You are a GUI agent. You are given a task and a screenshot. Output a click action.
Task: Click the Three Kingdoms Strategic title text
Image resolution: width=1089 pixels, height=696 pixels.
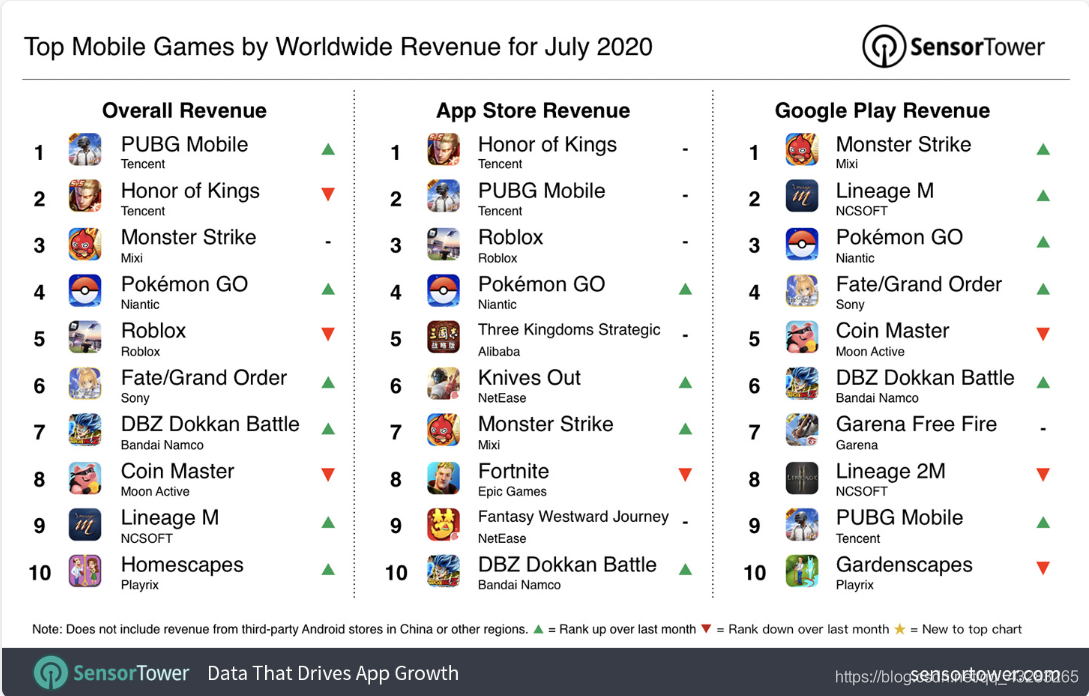click(x=569, y=330)
